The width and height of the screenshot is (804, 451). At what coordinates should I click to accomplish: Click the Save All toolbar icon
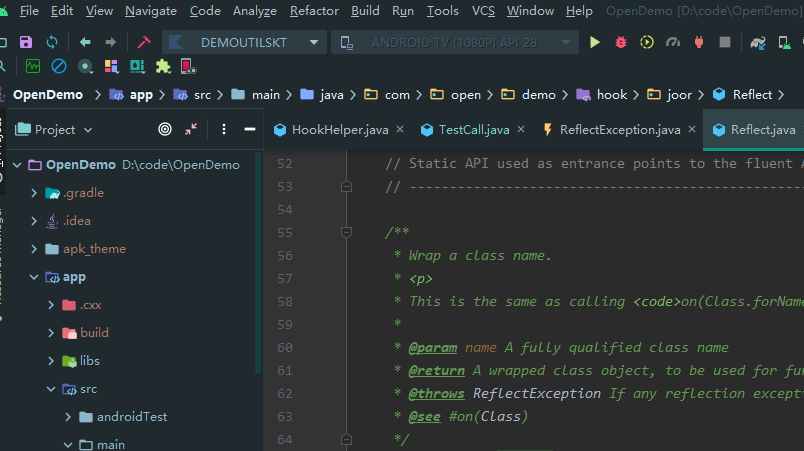[26, 42]
